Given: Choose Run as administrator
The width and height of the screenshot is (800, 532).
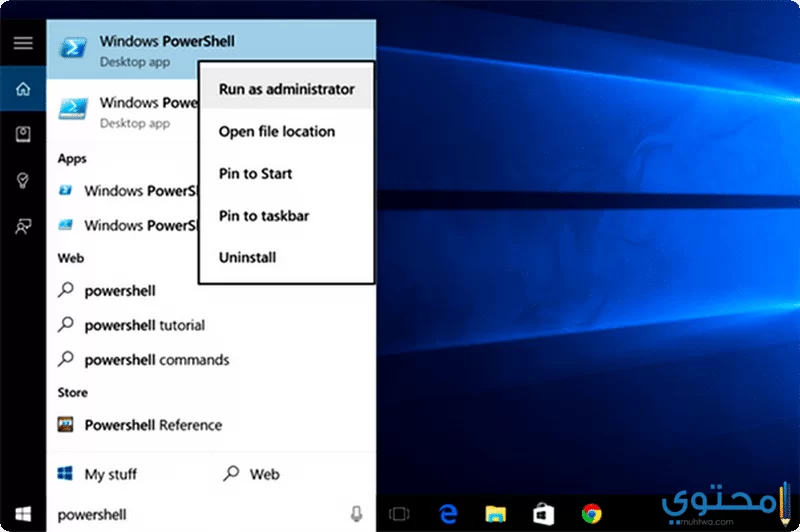Looking at the screenshot, I should tap(286, 89).
